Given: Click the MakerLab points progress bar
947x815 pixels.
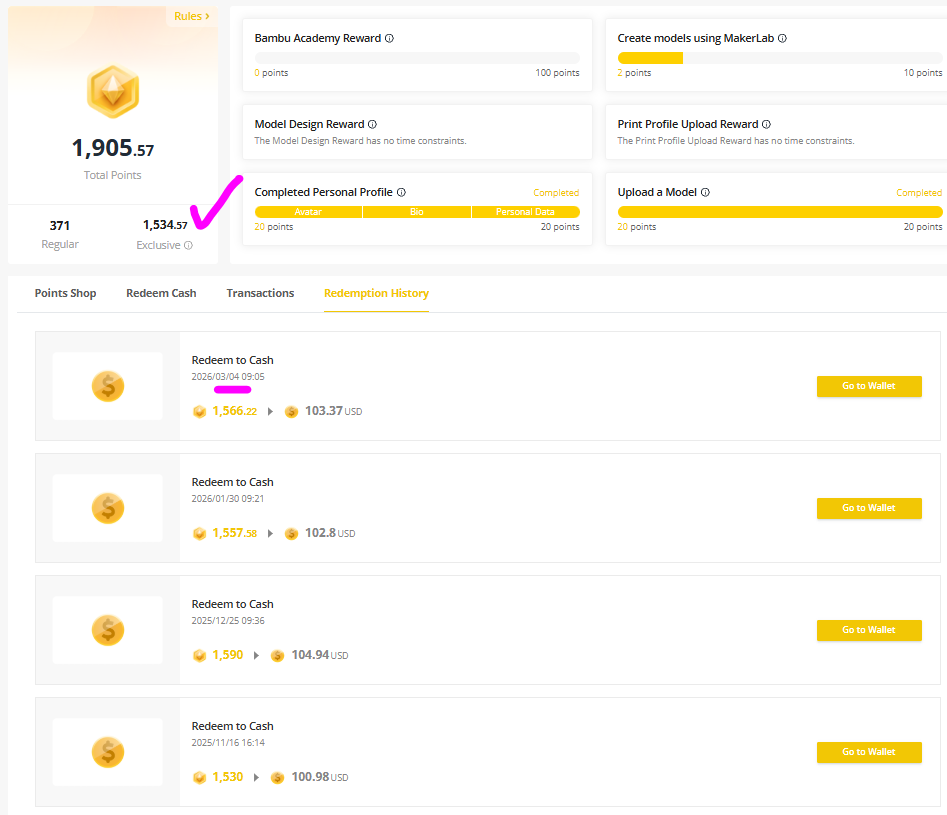Looking at the screenshot, I should click(x=779, y=58).
